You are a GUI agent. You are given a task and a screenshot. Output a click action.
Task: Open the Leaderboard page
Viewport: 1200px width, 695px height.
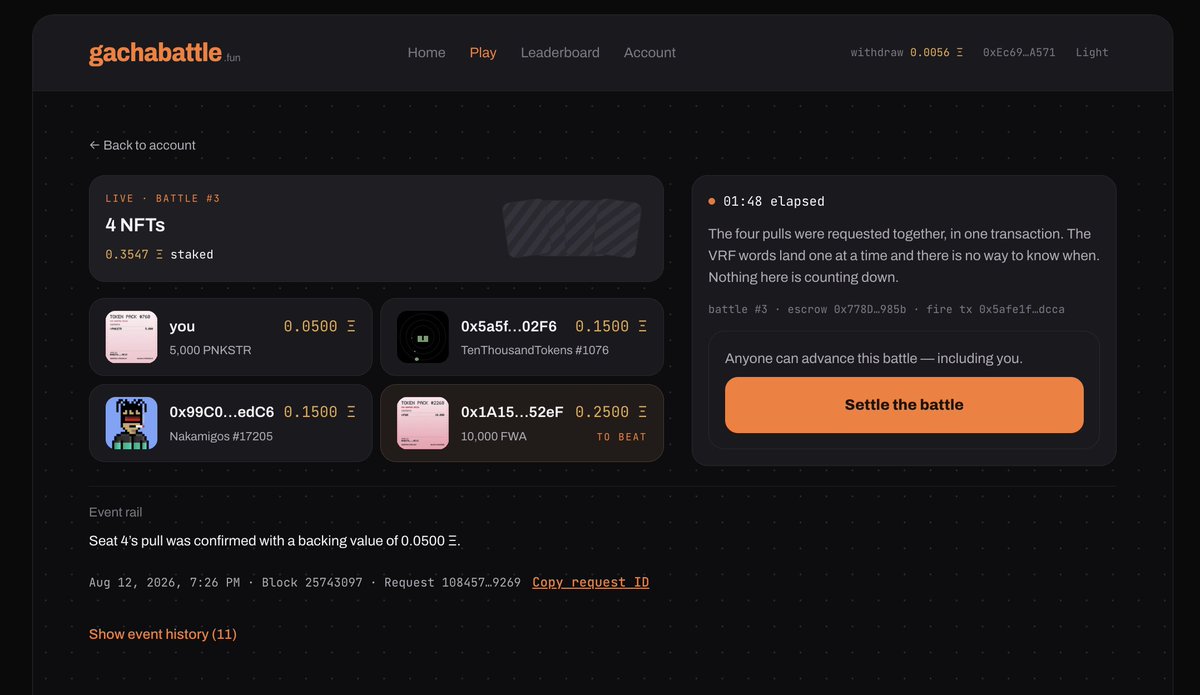click(x=560, y=52)
